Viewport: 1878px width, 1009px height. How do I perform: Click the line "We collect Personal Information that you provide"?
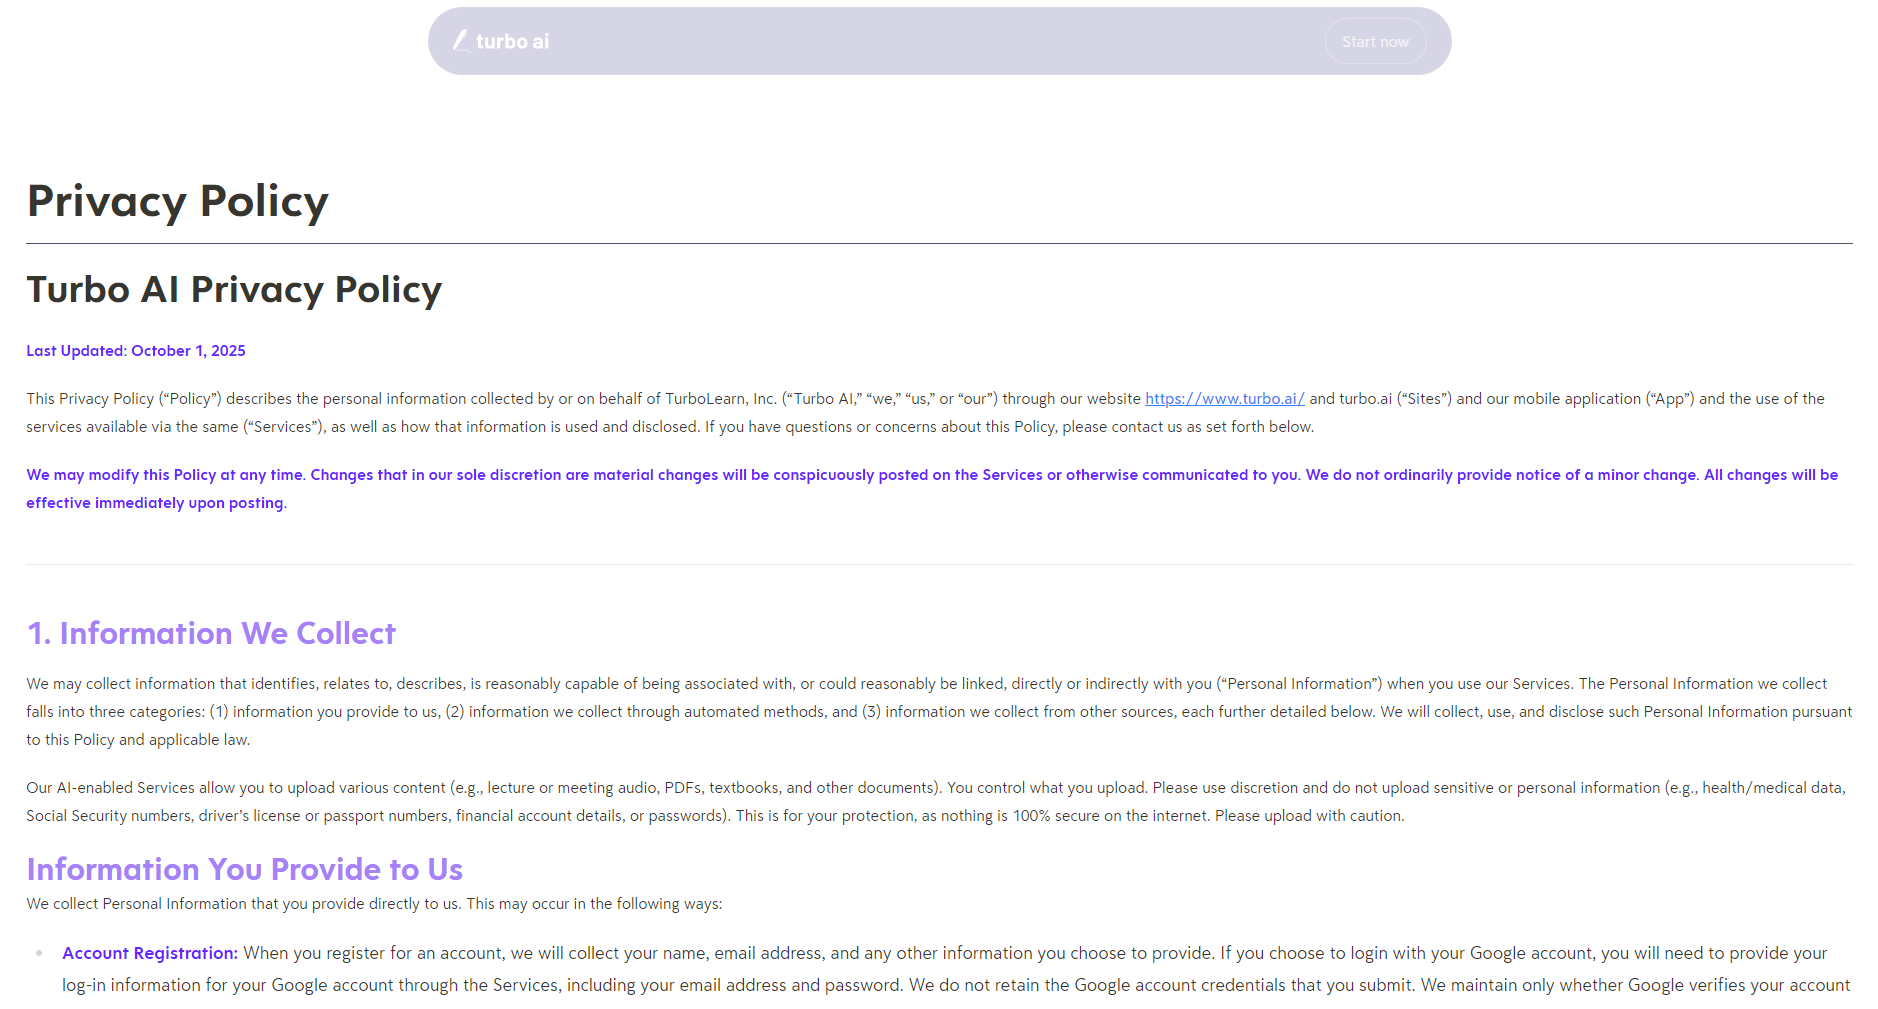pyautogui.click(x=374, y=904)
